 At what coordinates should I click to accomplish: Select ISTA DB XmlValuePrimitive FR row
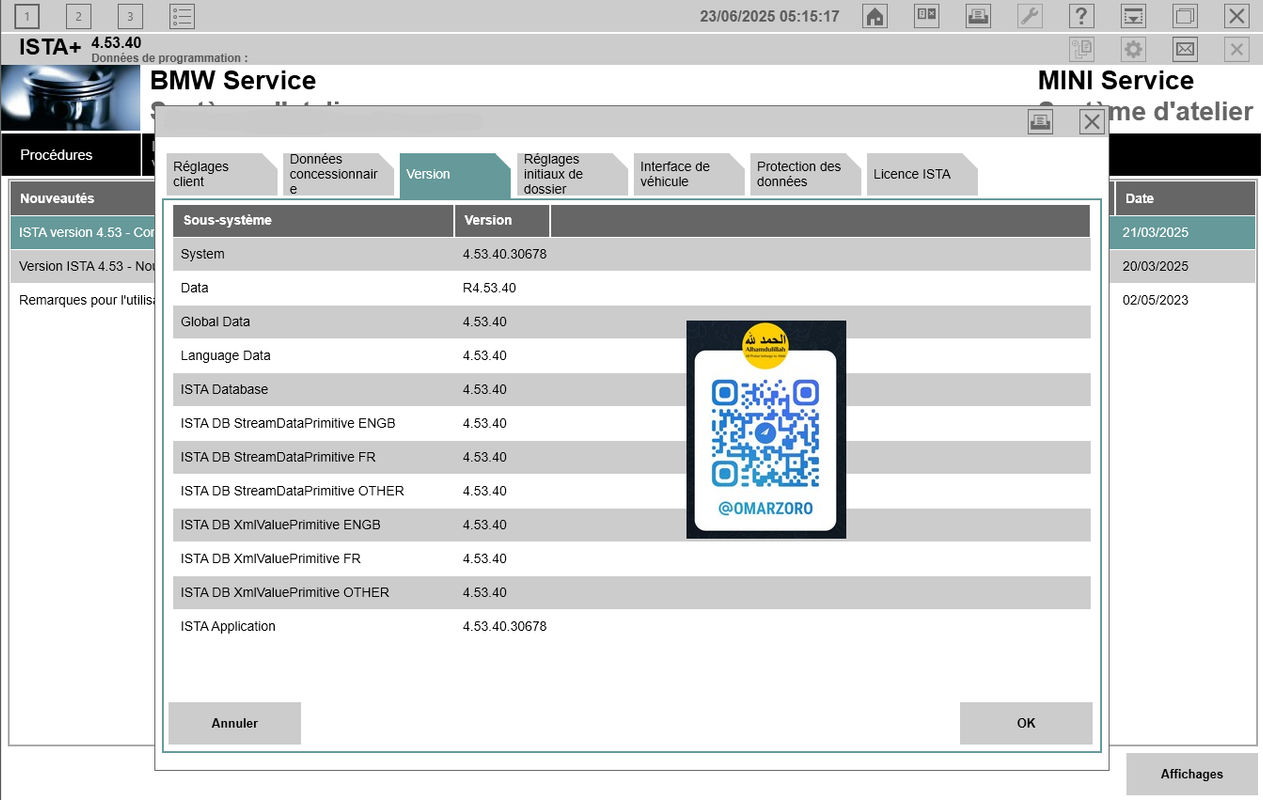tap(632, 559)
